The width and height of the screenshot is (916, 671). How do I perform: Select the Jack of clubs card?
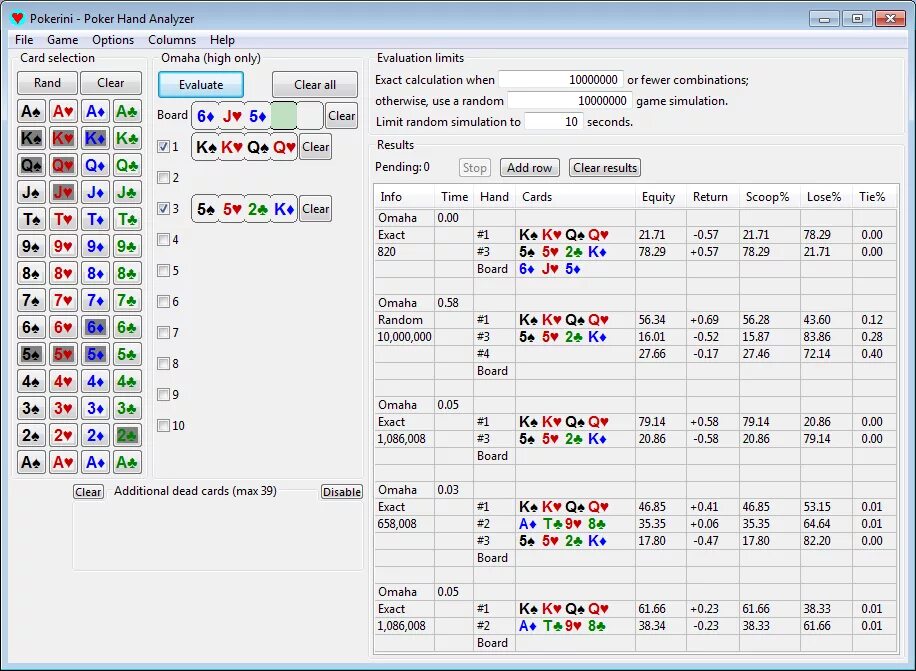pyautogui.click(x=127, y=192)
